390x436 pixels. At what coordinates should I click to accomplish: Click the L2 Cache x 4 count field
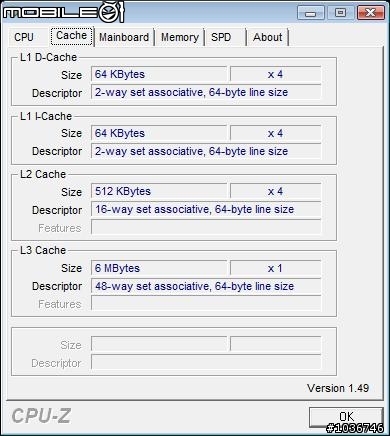pyautogui.click(x=275, y=191)
